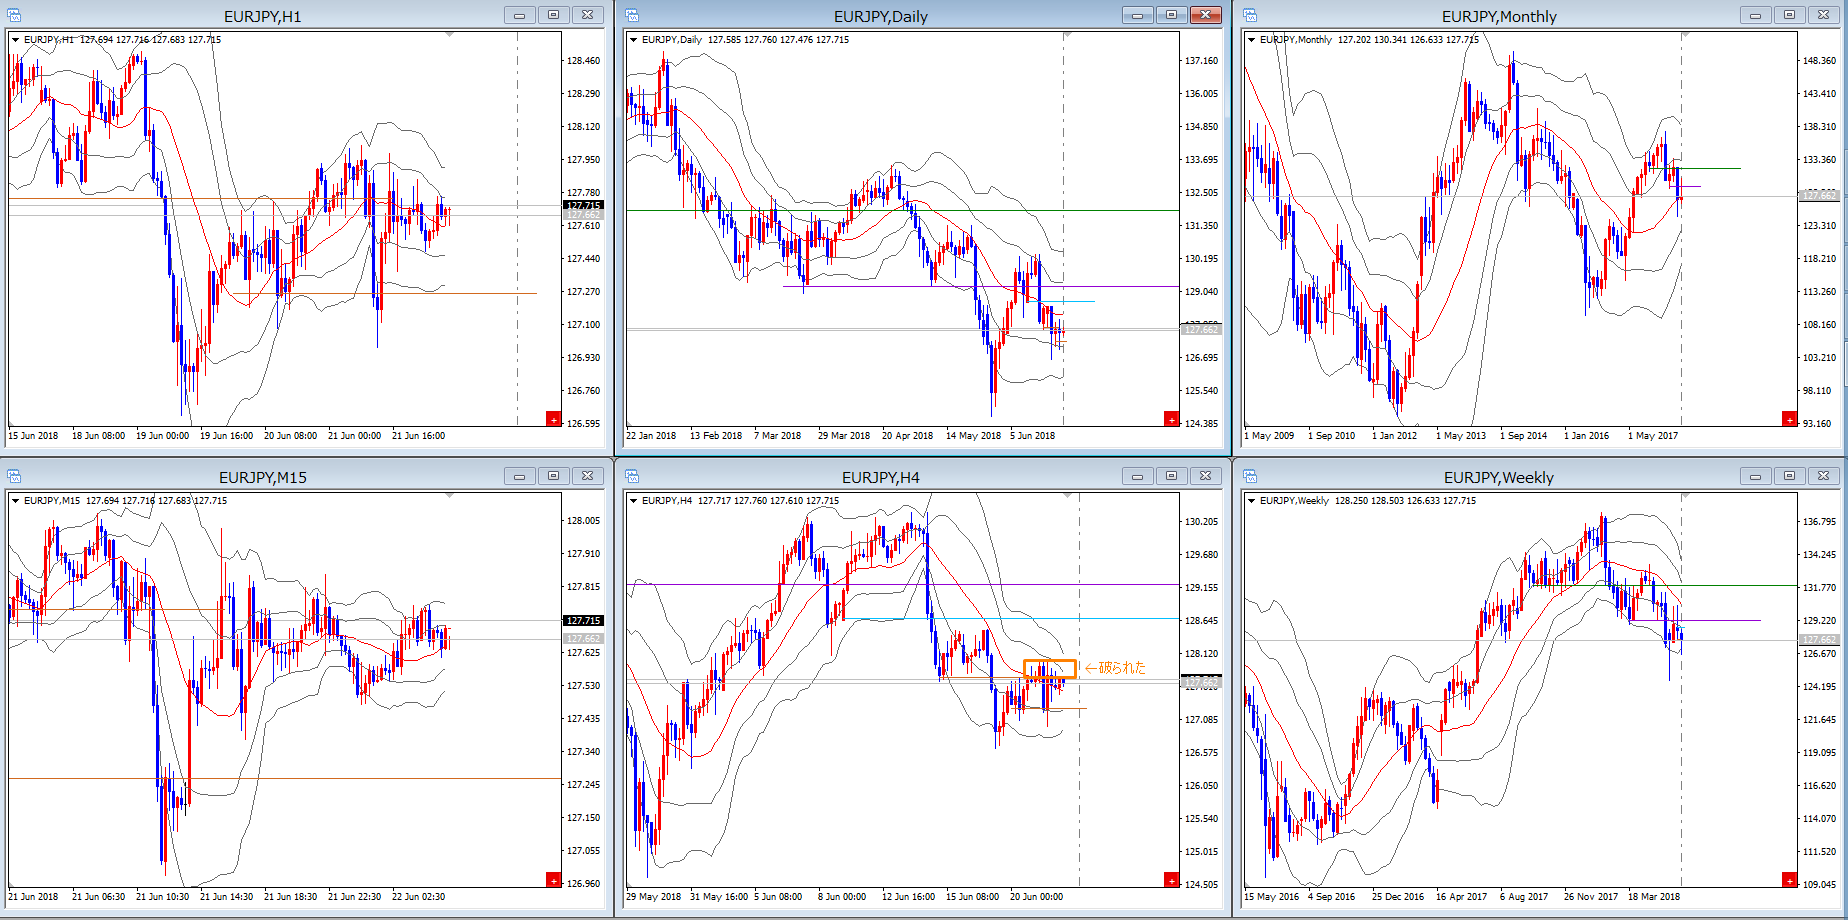Click the chart shift marker atop H1 chart
Screen dimensions: 1848x920
(x=450, y=35)
